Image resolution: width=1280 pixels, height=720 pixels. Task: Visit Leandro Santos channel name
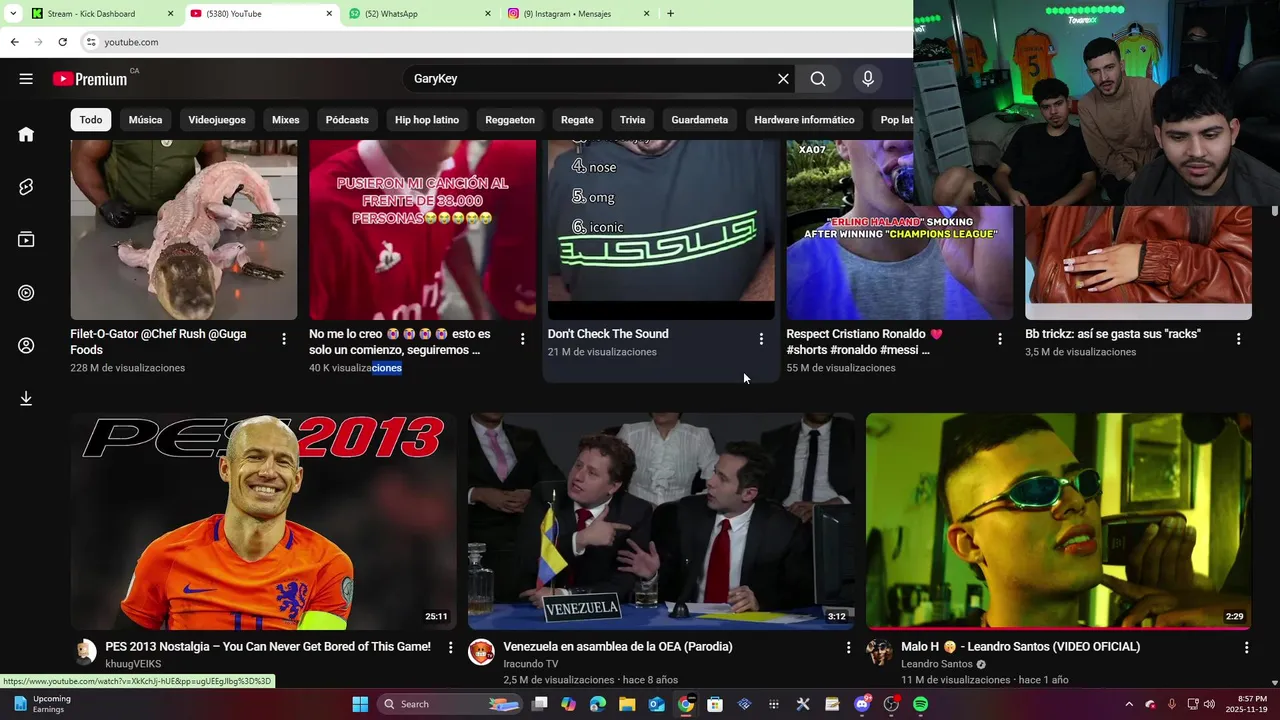937,664
